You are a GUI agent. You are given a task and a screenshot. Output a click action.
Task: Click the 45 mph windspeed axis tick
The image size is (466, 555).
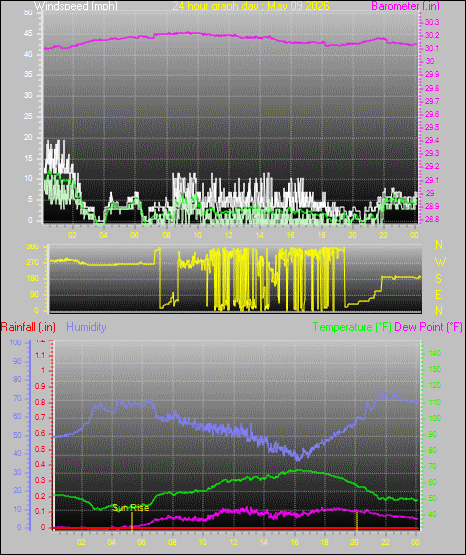click(28, 34)
